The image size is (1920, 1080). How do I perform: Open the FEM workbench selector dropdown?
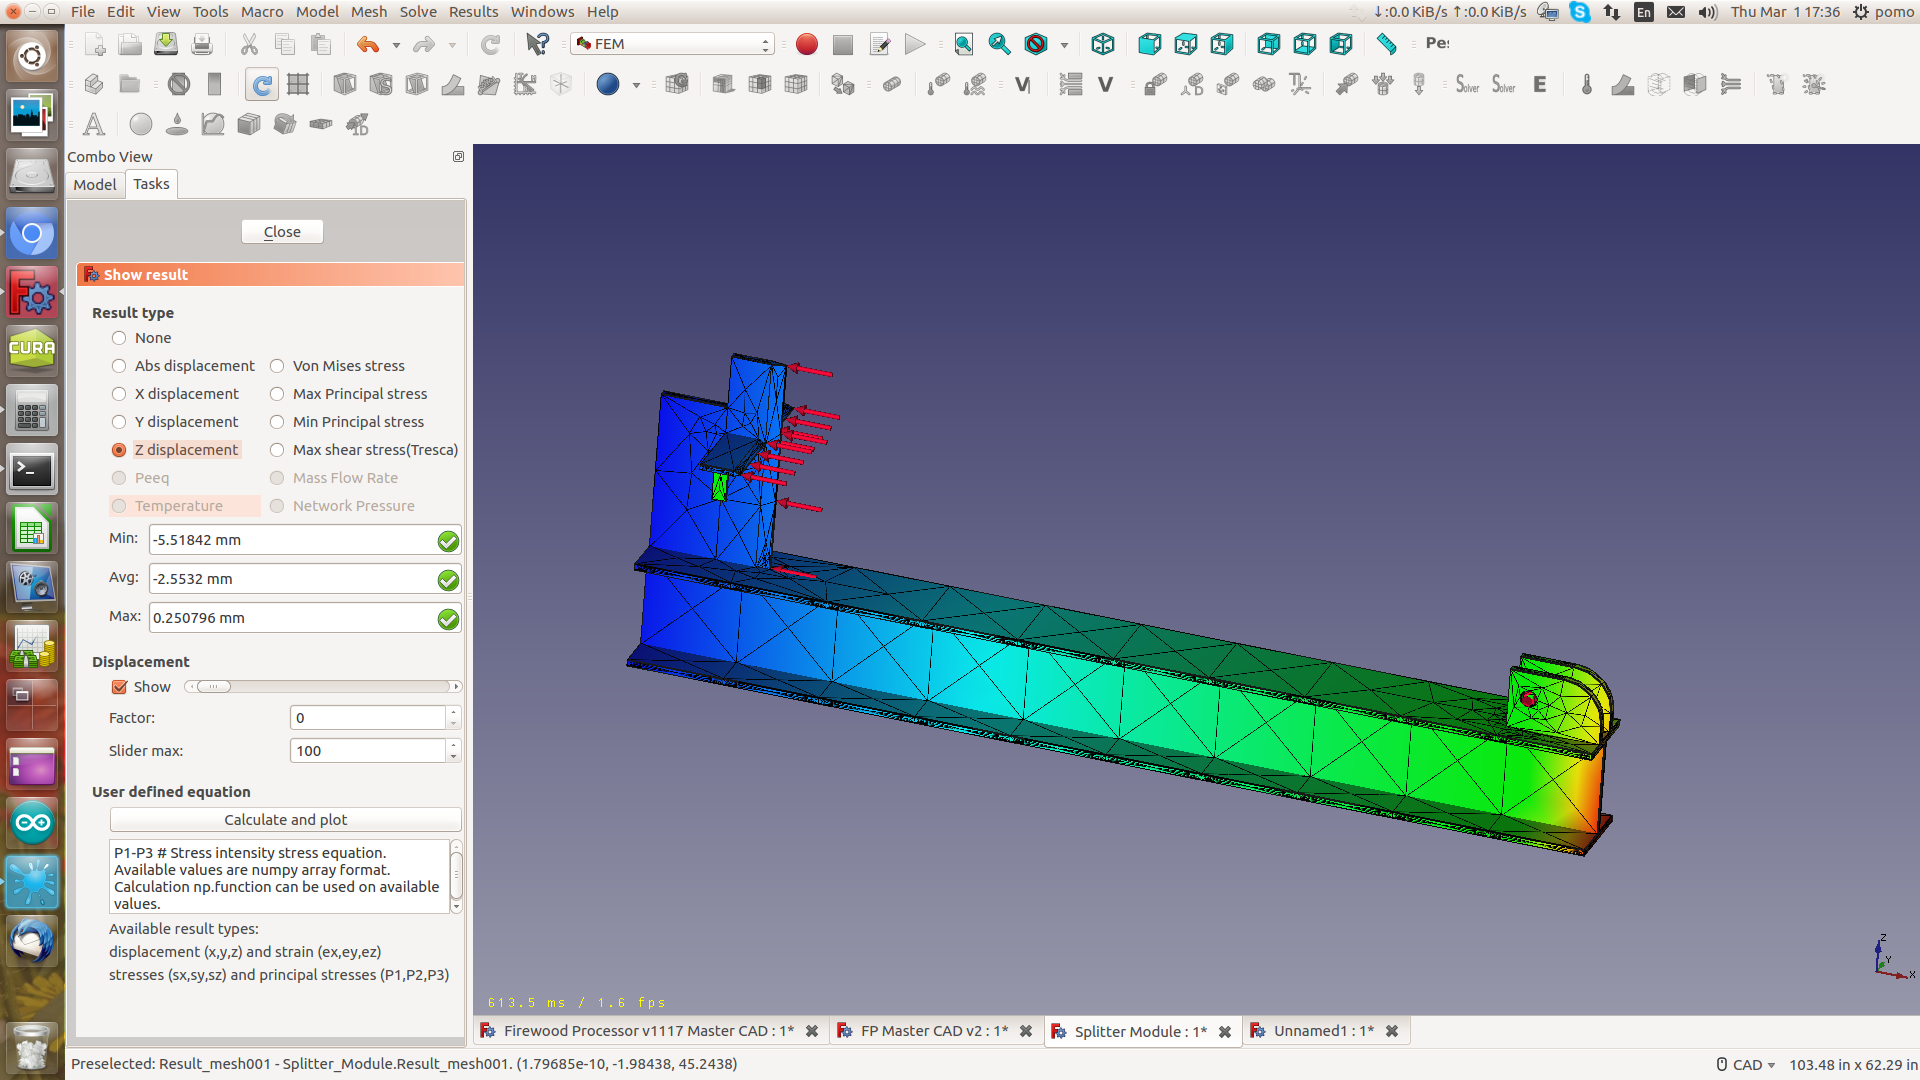[673, 44]
